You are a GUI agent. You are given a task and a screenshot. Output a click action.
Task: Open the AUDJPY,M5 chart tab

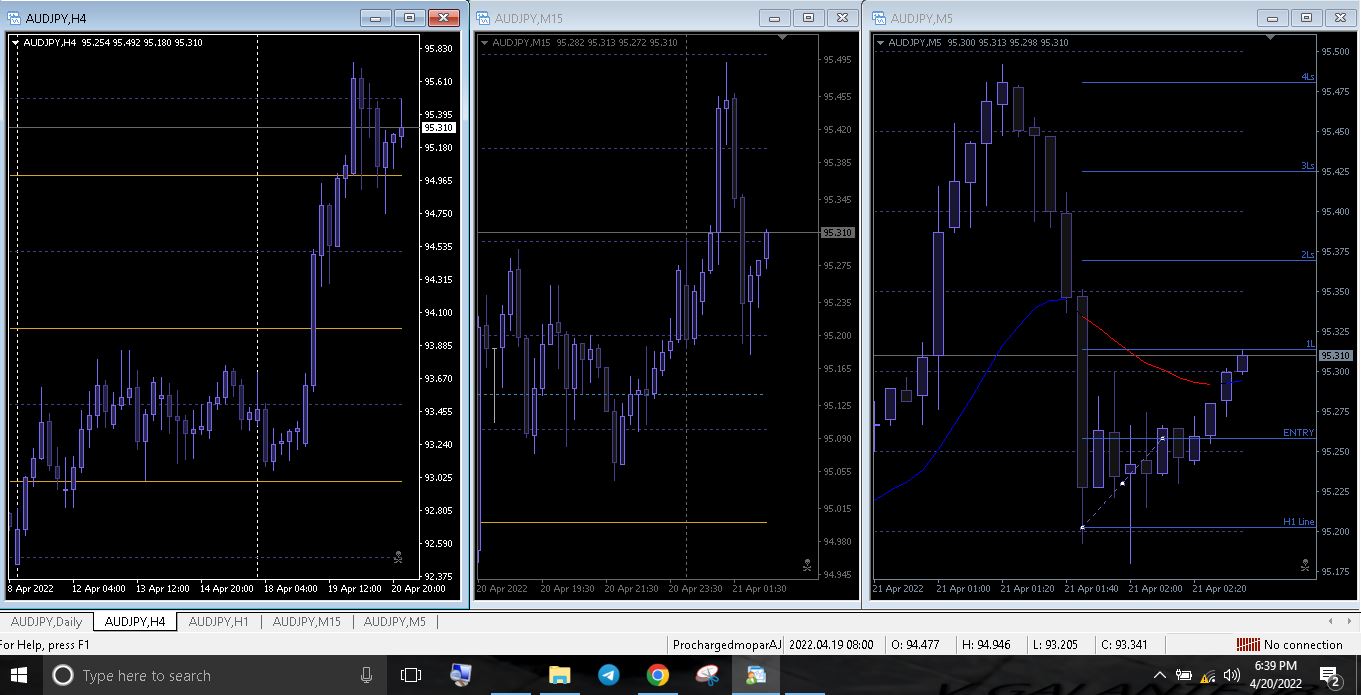click(394, 622)
